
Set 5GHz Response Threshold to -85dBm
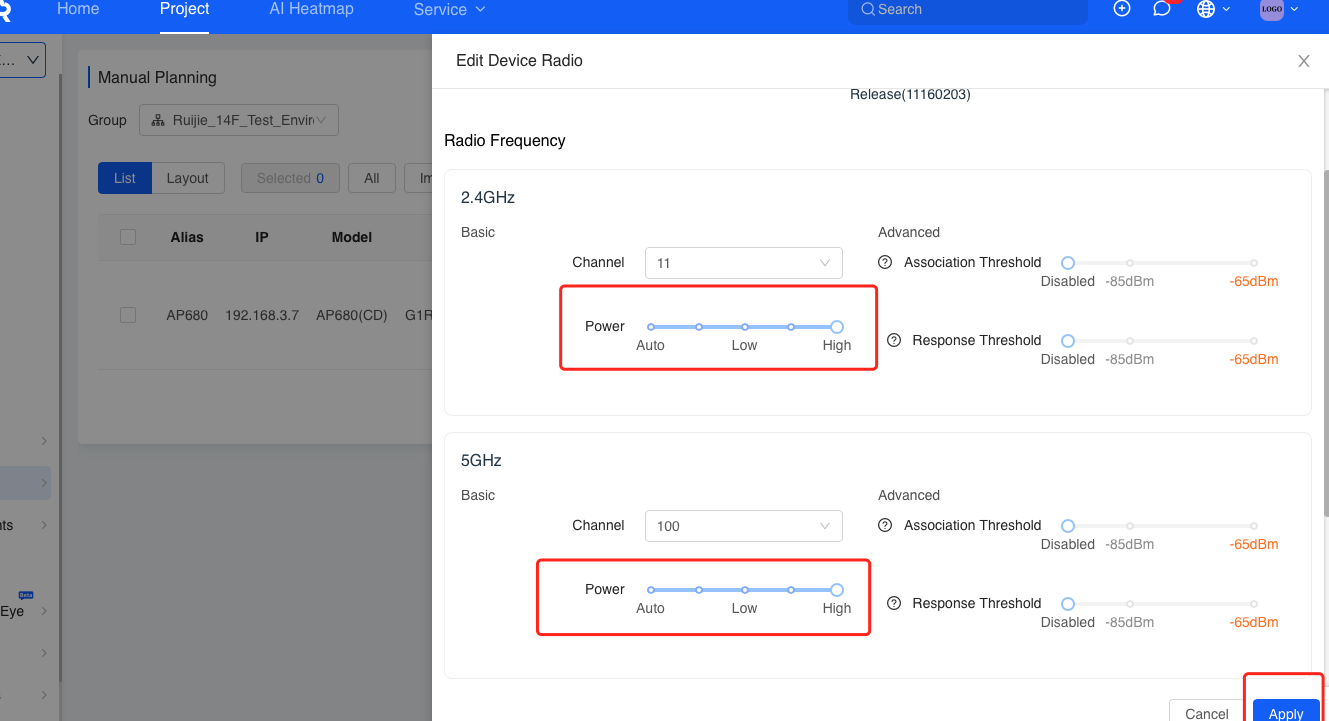1130,604
